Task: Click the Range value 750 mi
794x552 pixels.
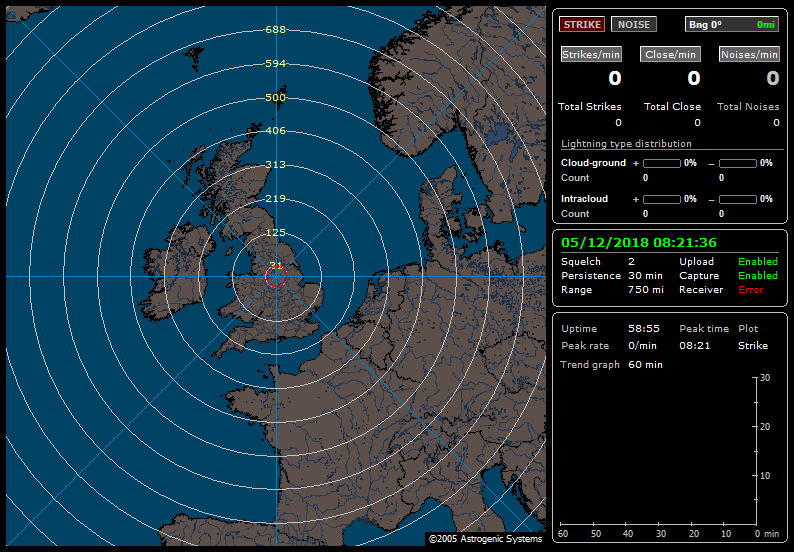Action: point(646,290)
